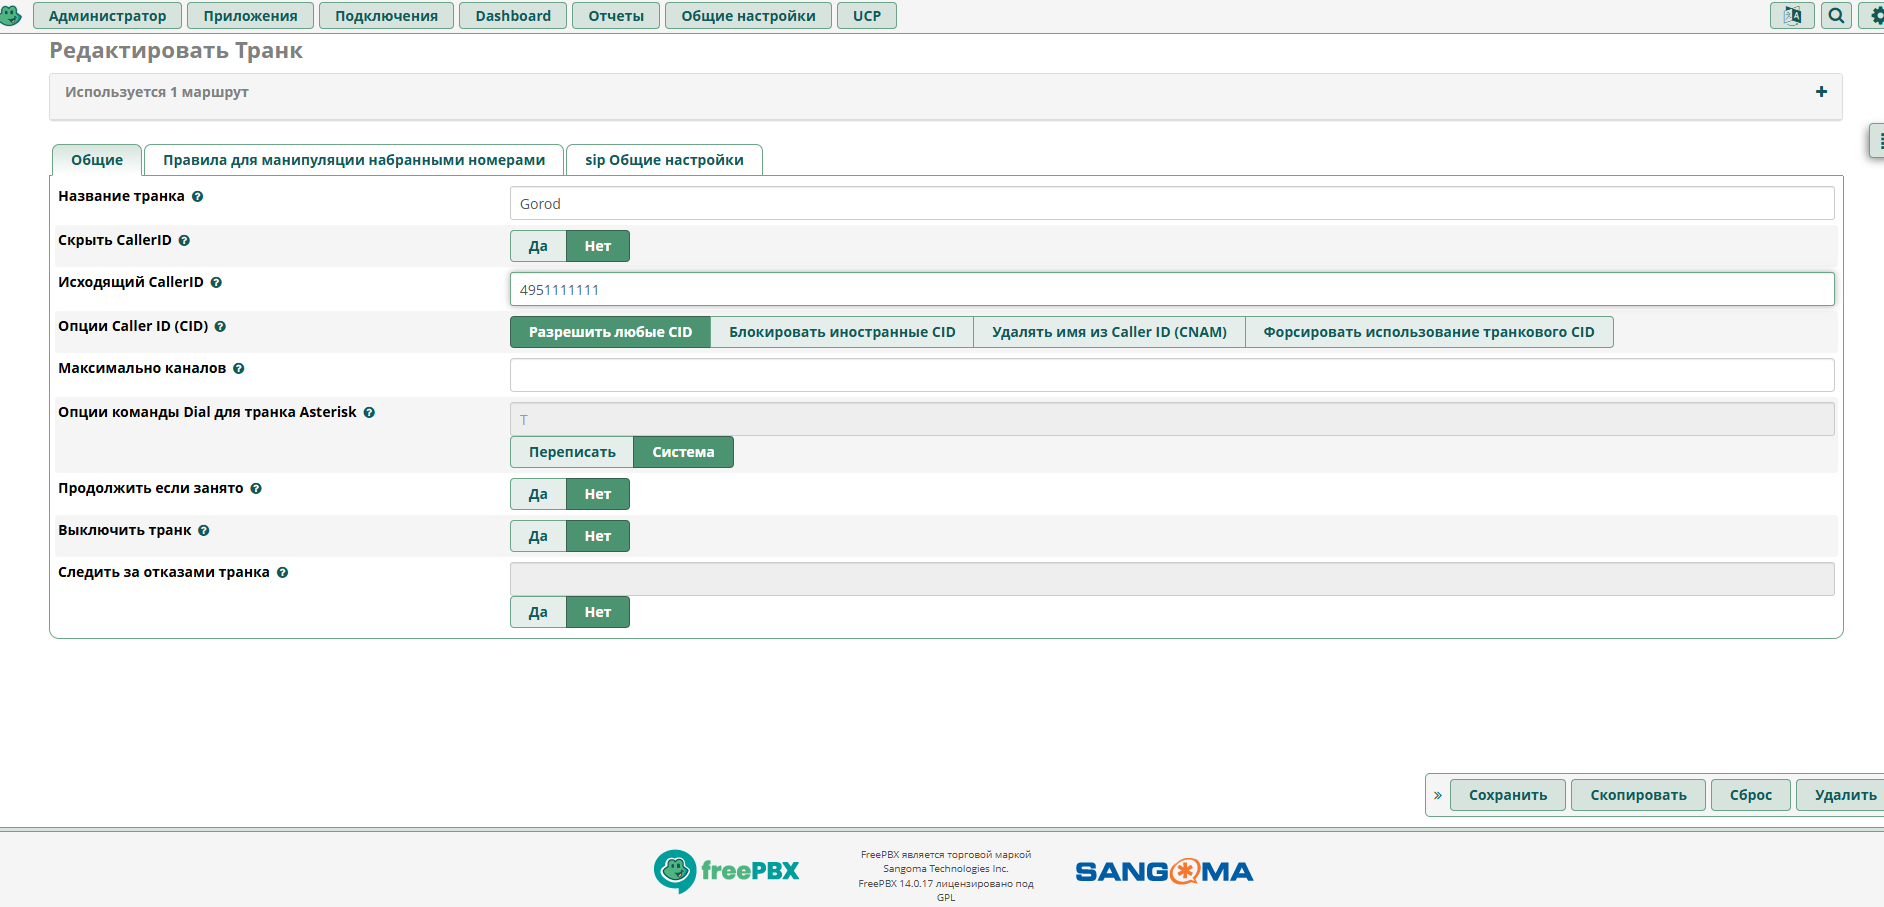Open the Приложения menu
Screen dimensions: 1884x907
tap(250, 16)
